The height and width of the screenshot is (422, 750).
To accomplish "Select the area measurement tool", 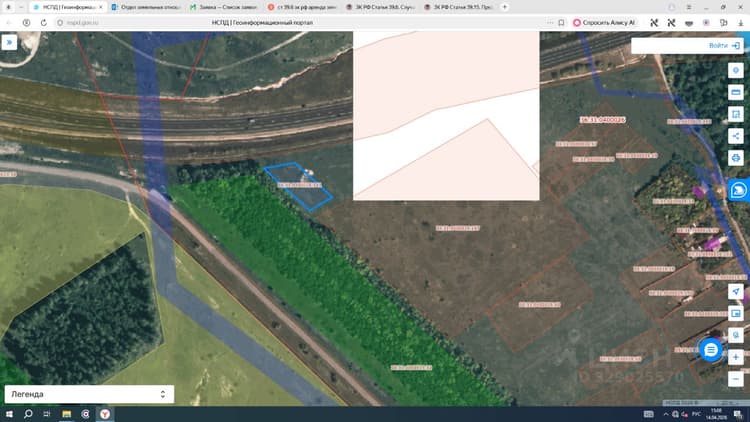I will coord(736,114).
